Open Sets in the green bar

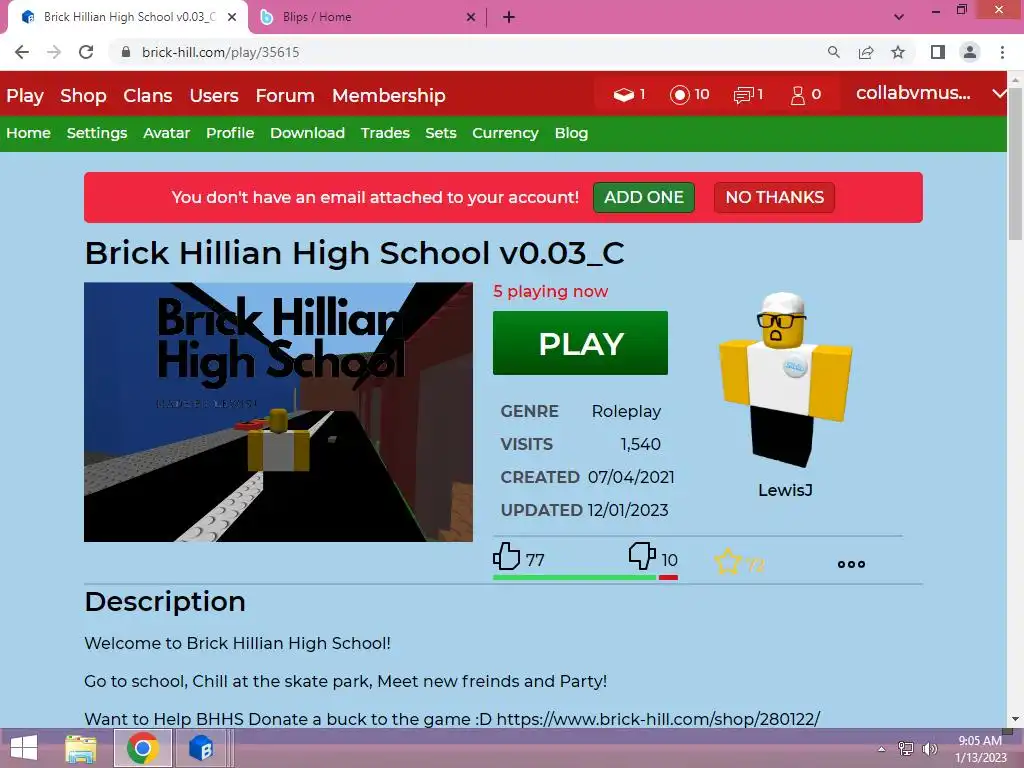(441, 133)
